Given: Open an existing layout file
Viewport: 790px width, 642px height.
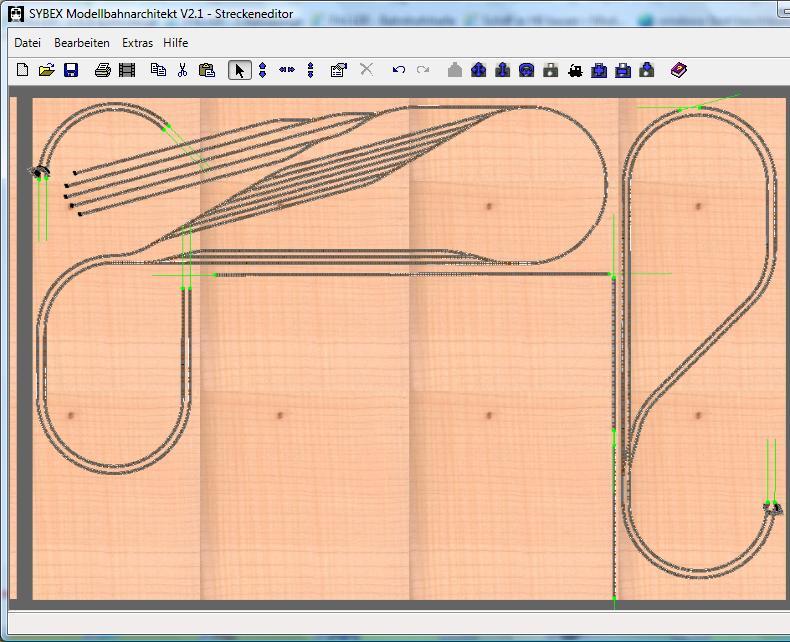Looking at the screenshot, I should pyautogui.click(x=46, y=70).
